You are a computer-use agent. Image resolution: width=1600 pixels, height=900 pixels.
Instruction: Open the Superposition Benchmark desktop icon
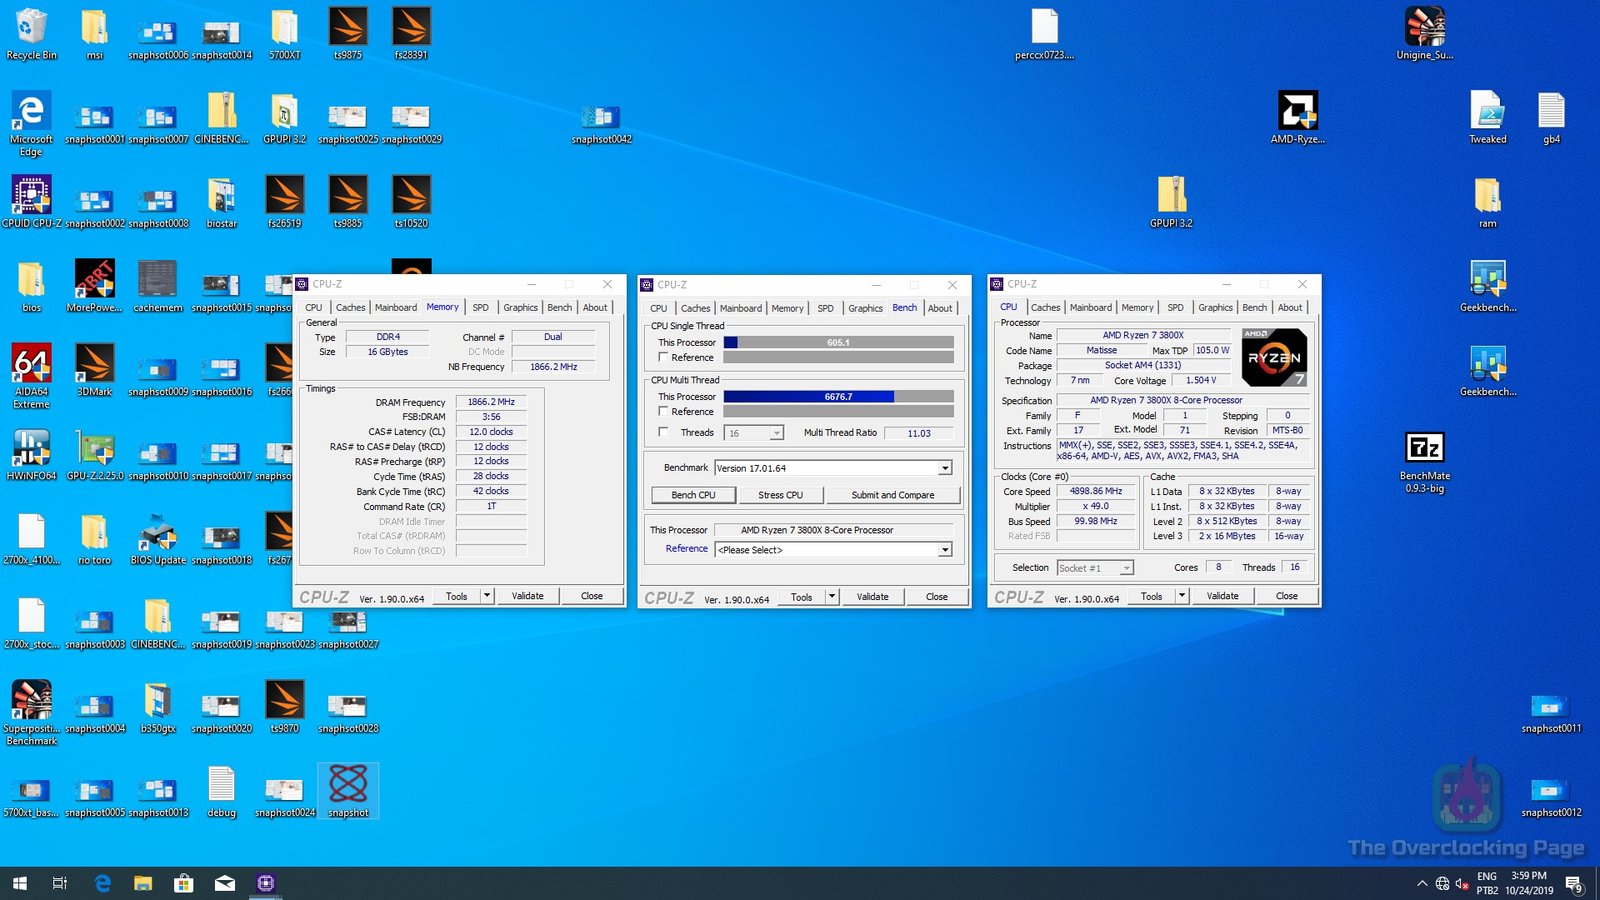[x=31, y=700]
